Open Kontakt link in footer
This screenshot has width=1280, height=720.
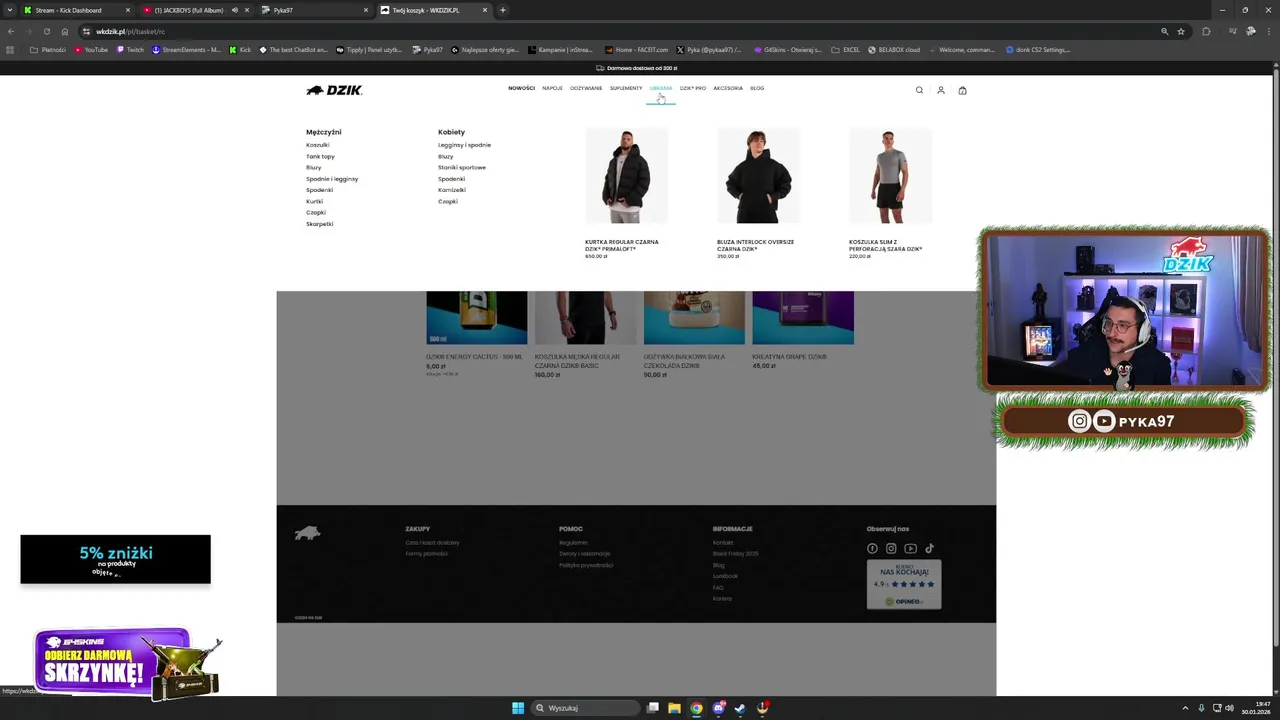click(x=723, y=542)
